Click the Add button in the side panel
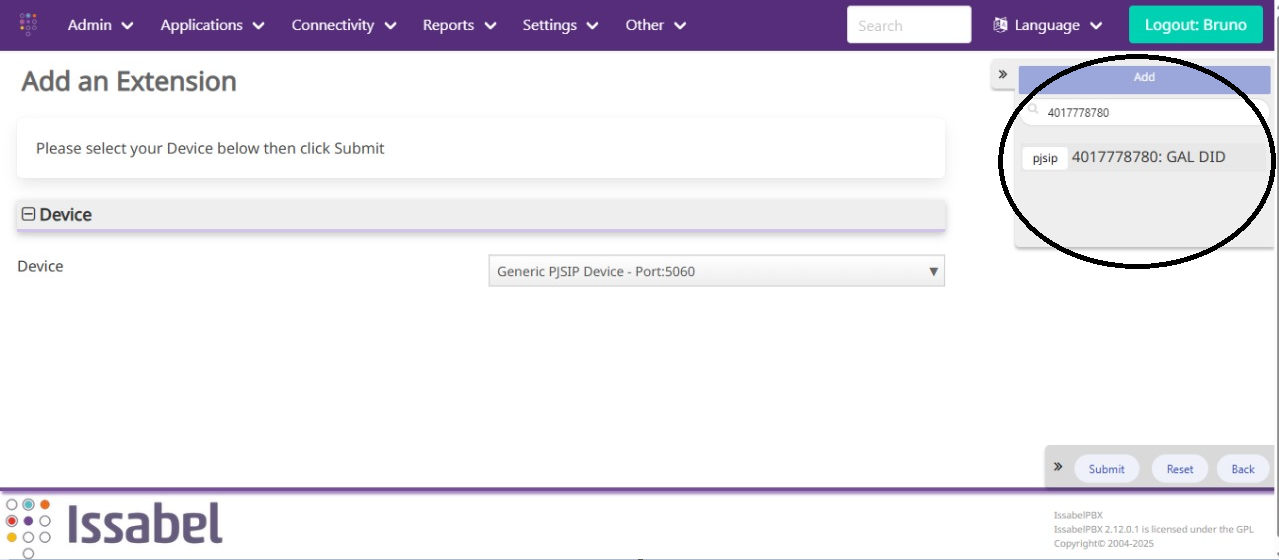1279x560 pixels. click(1144, 78)
